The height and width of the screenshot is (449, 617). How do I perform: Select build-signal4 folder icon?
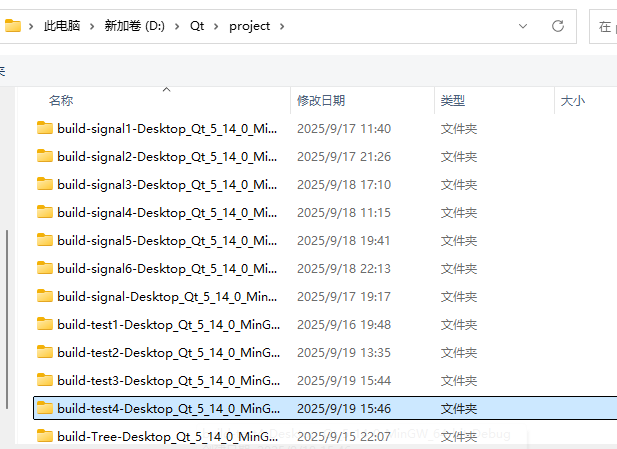(x=45, y=212)
